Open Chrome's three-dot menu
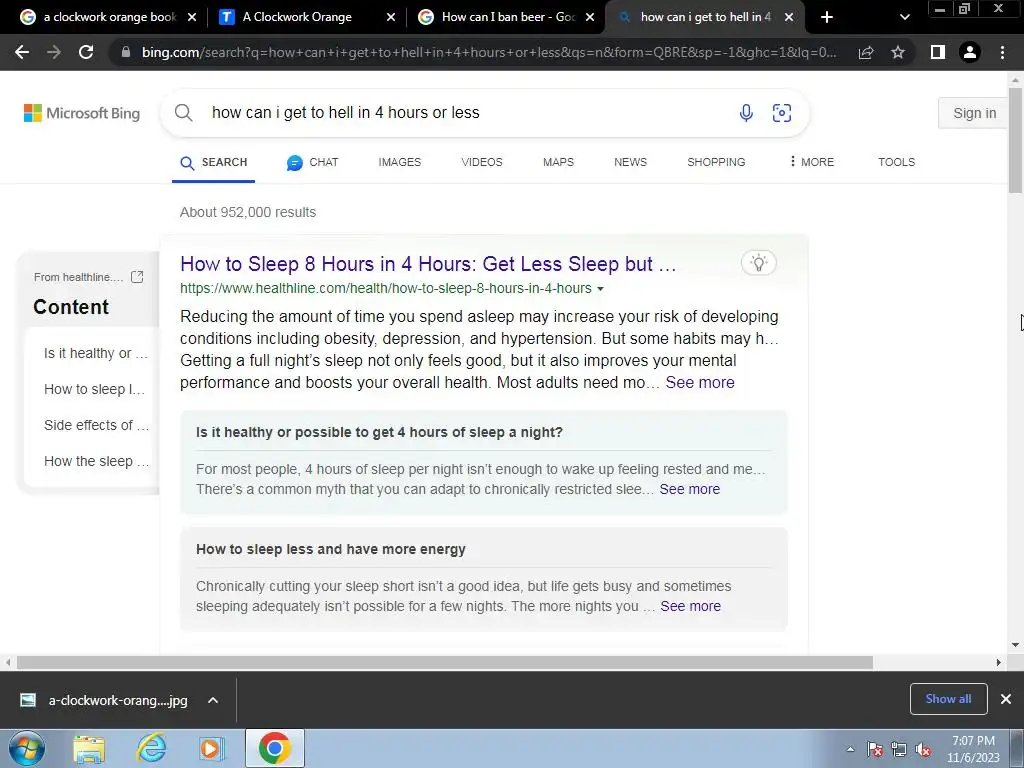The image size is (1024, 768). click(x=1002, y=52)
